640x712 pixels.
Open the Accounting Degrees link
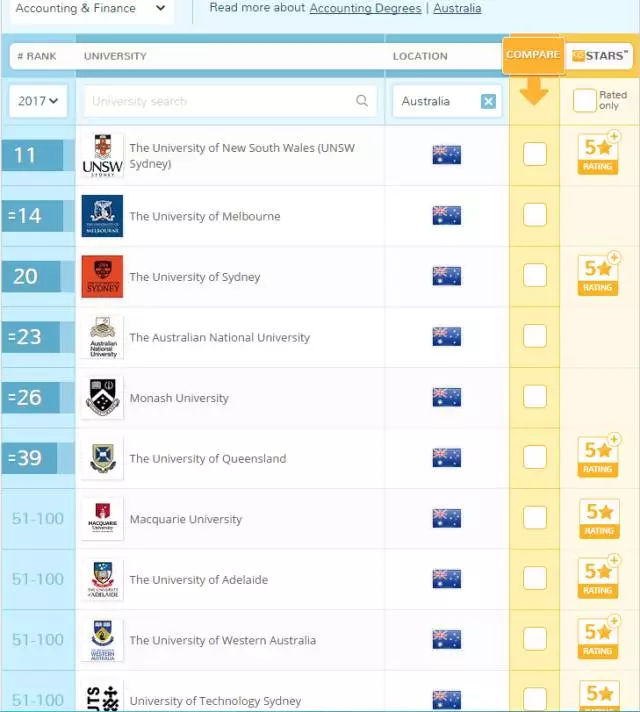pos(366,8)
